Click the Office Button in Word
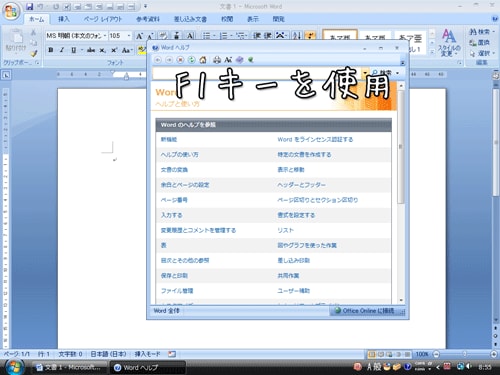The height and width of the screenshot is (375, 500). coord(12,11)
